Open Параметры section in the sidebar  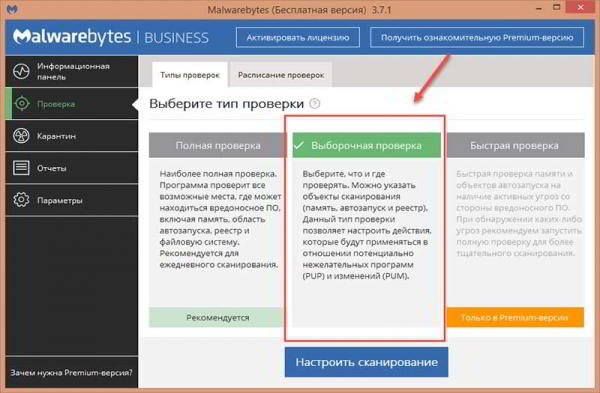[x=72, y=200]
